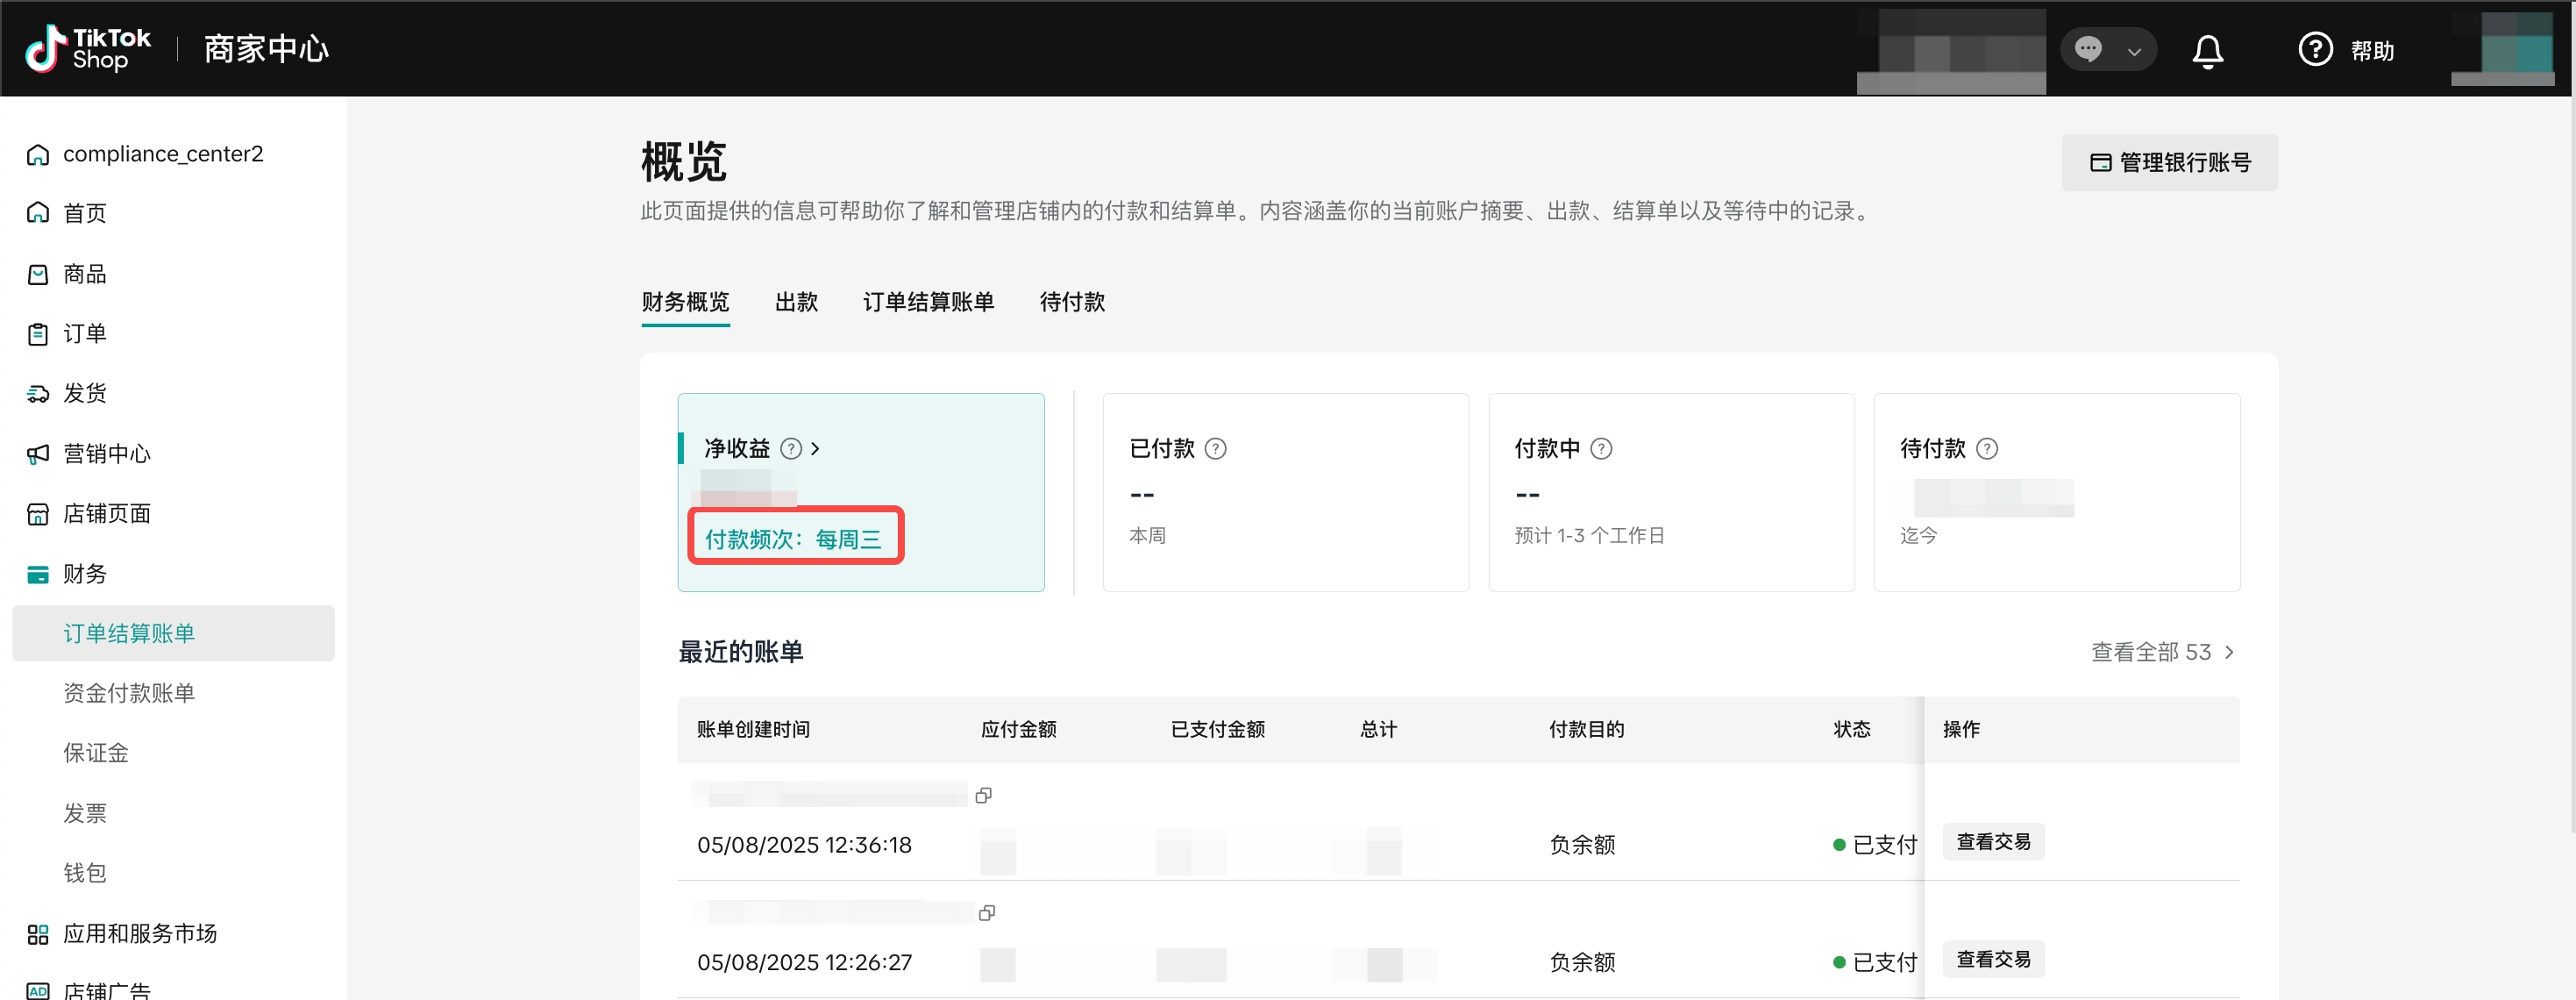Click the 管理银行账号 button
The height and width of the screenshot is (1000, 2576).
pyautogui.click(x=2169, y=162)
